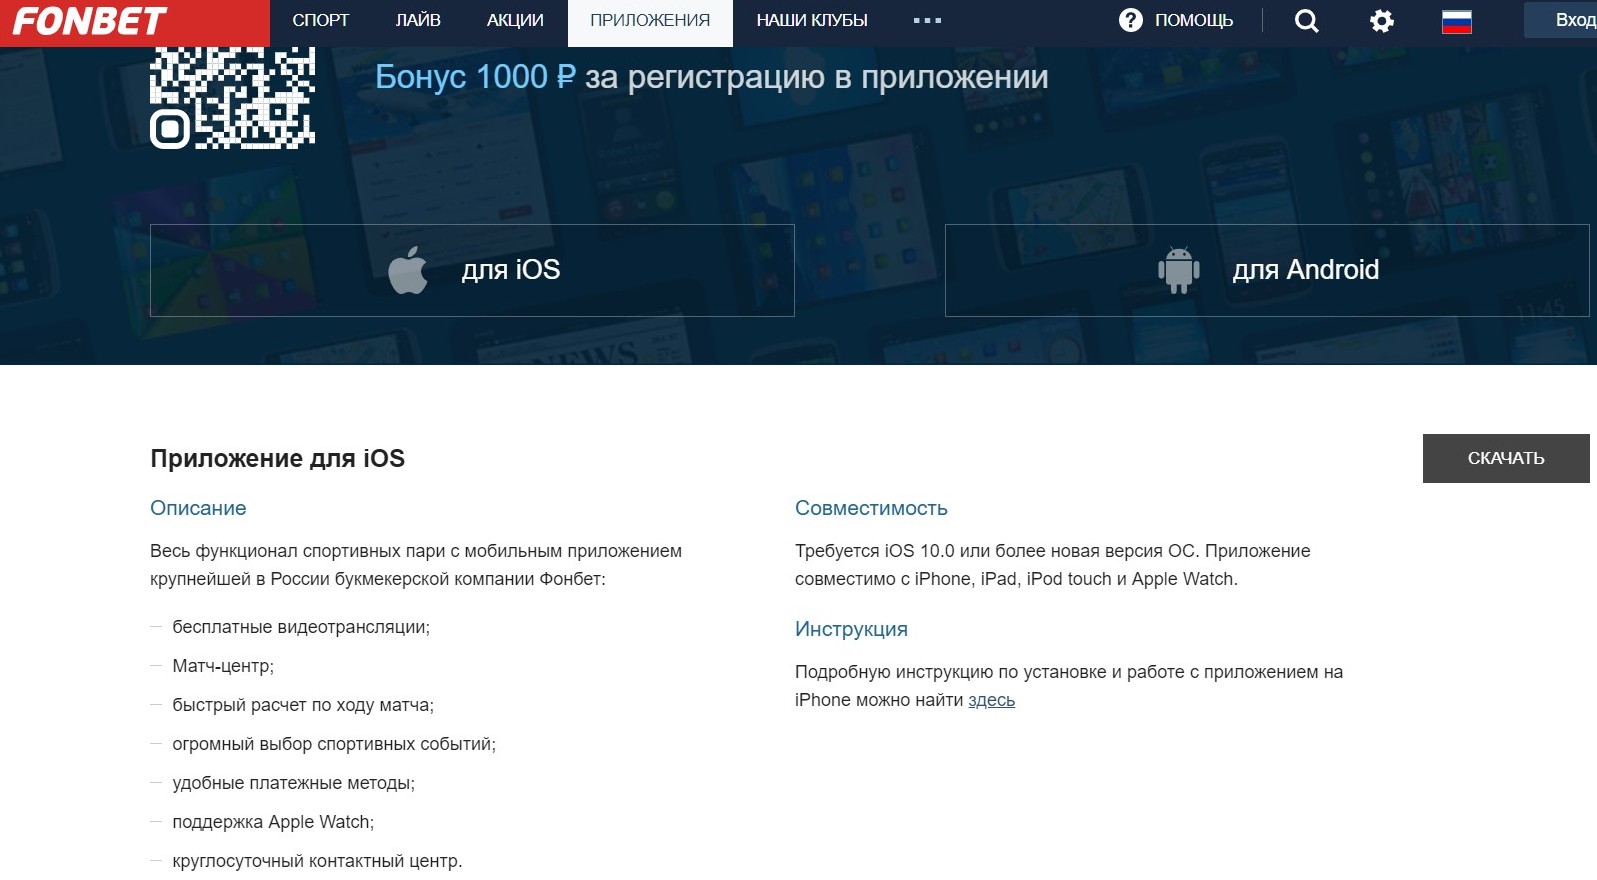Expand more menu items via three dots
This screenshot has height=880, width=1597.
tap(927, 20)
